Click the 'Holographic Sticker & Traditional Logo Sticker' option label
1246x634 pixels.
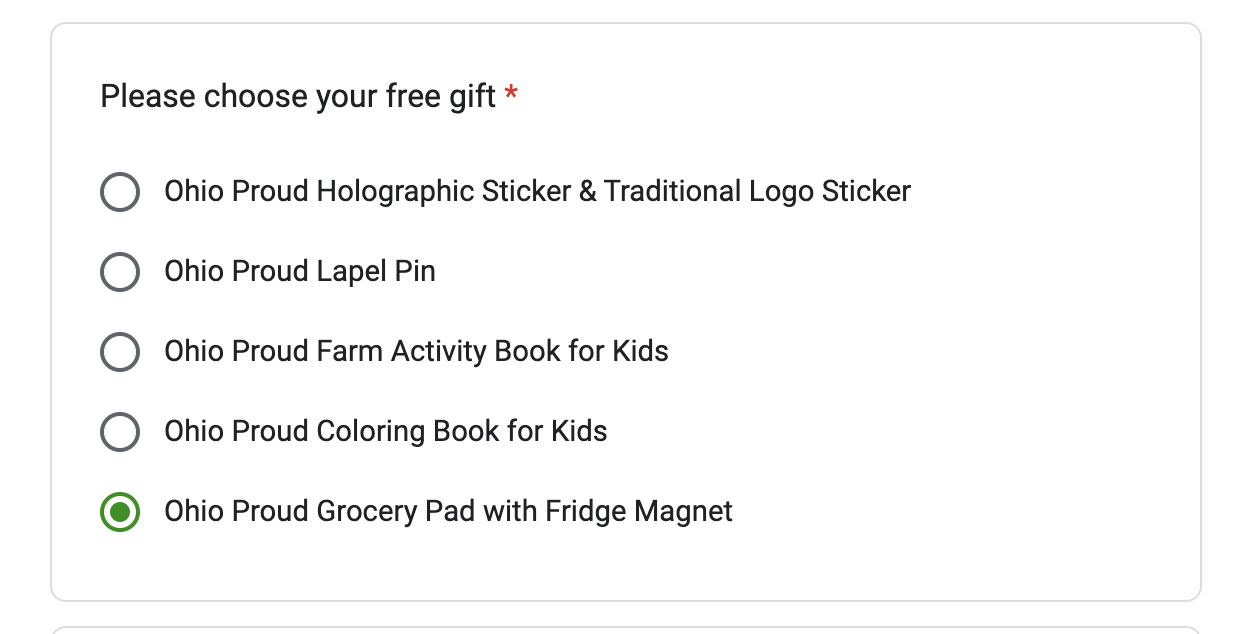(537, 192)
